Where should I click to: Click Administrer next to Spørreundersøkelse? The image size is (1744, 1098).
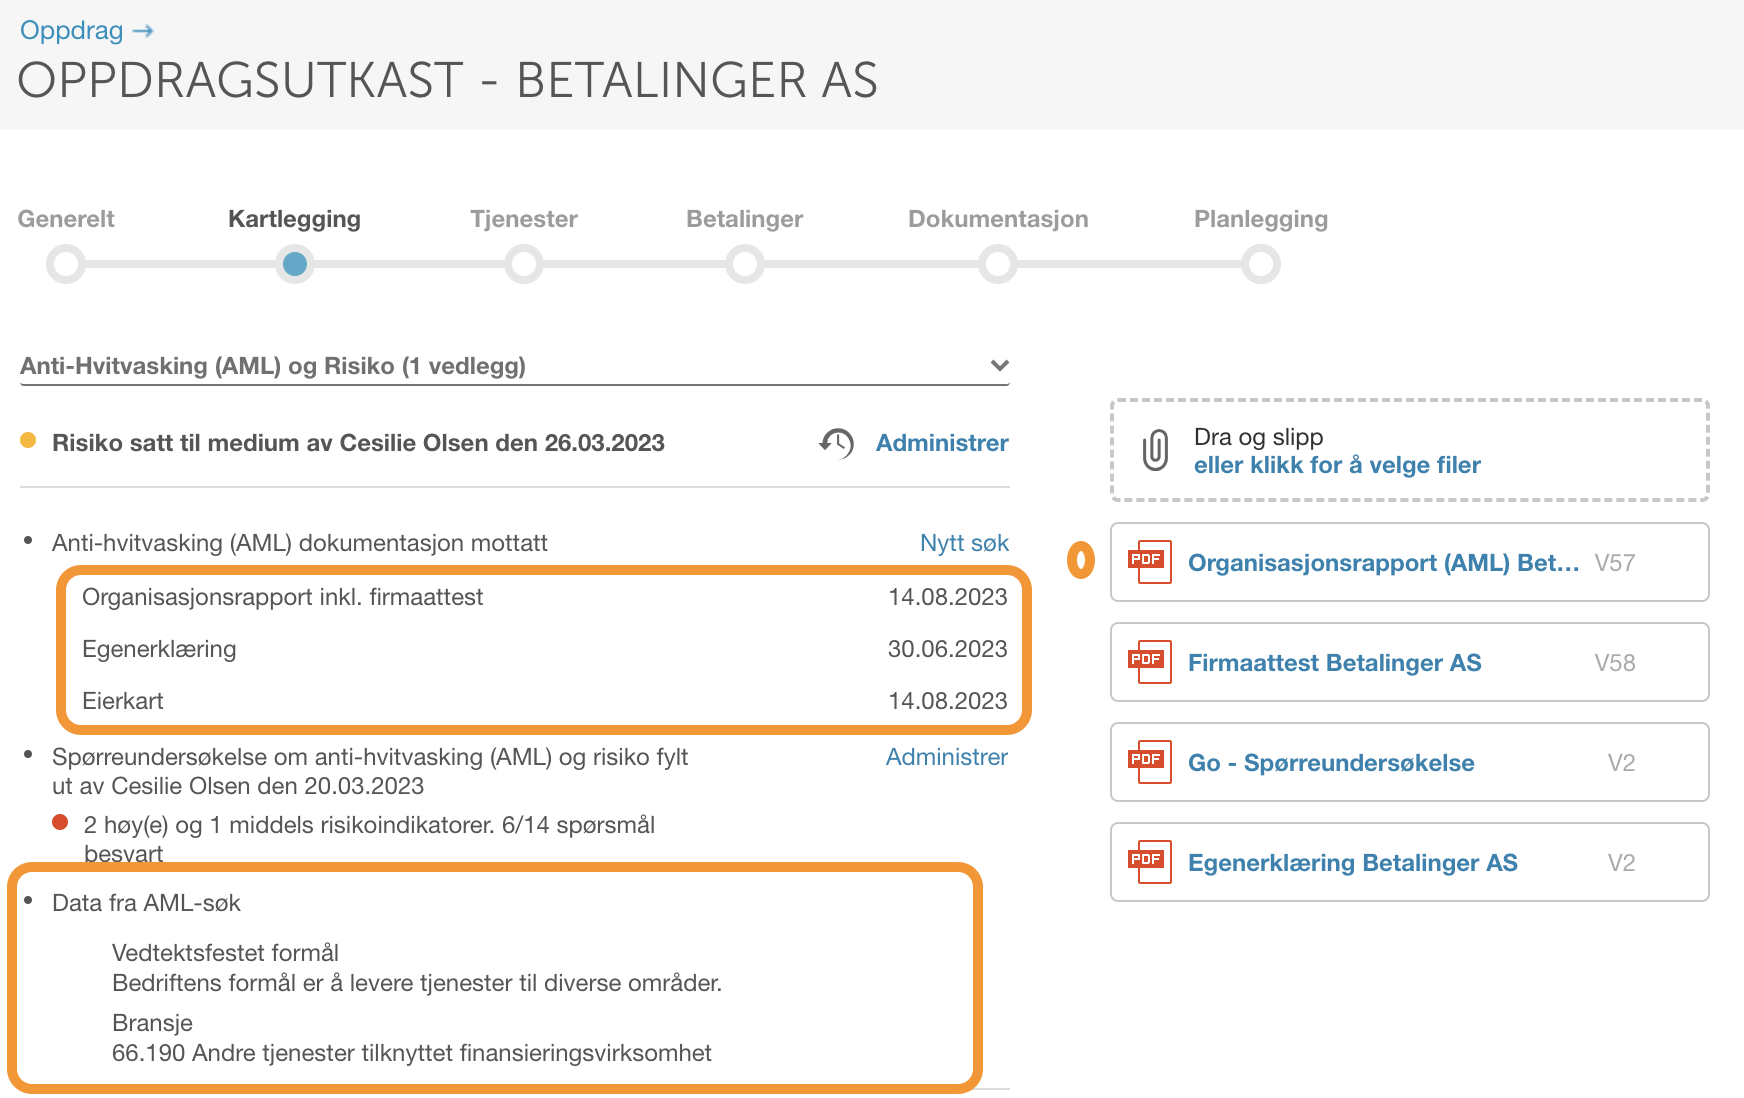(947, 757)
